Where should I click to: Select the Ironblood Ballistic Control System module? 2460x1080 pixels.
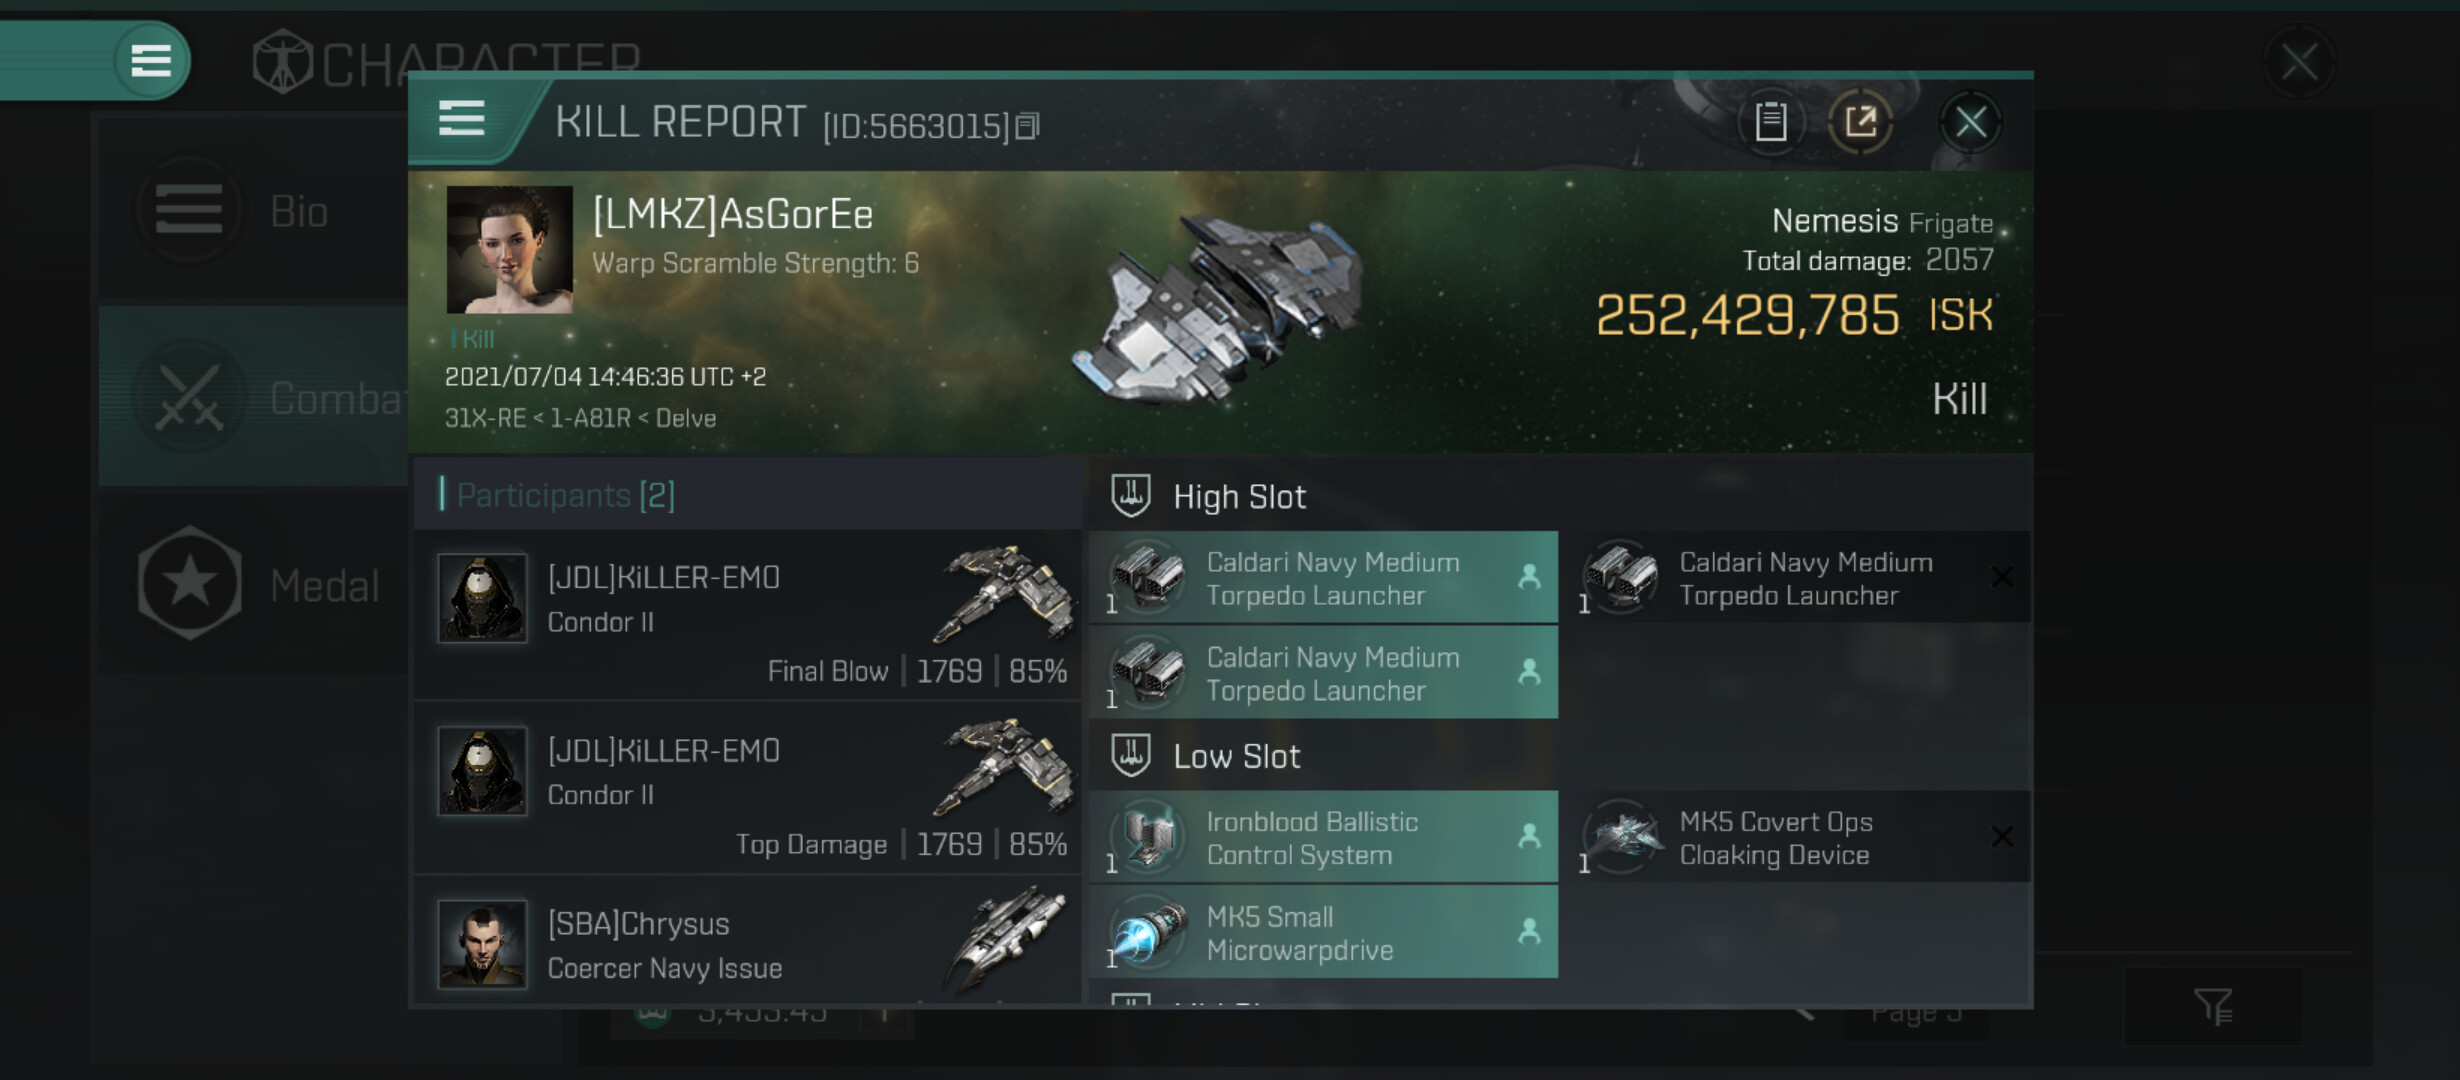coord(1323,838)
